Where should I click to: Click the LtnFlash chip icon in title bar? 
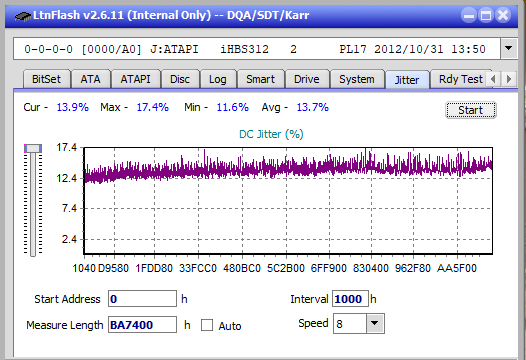[22, 15]
